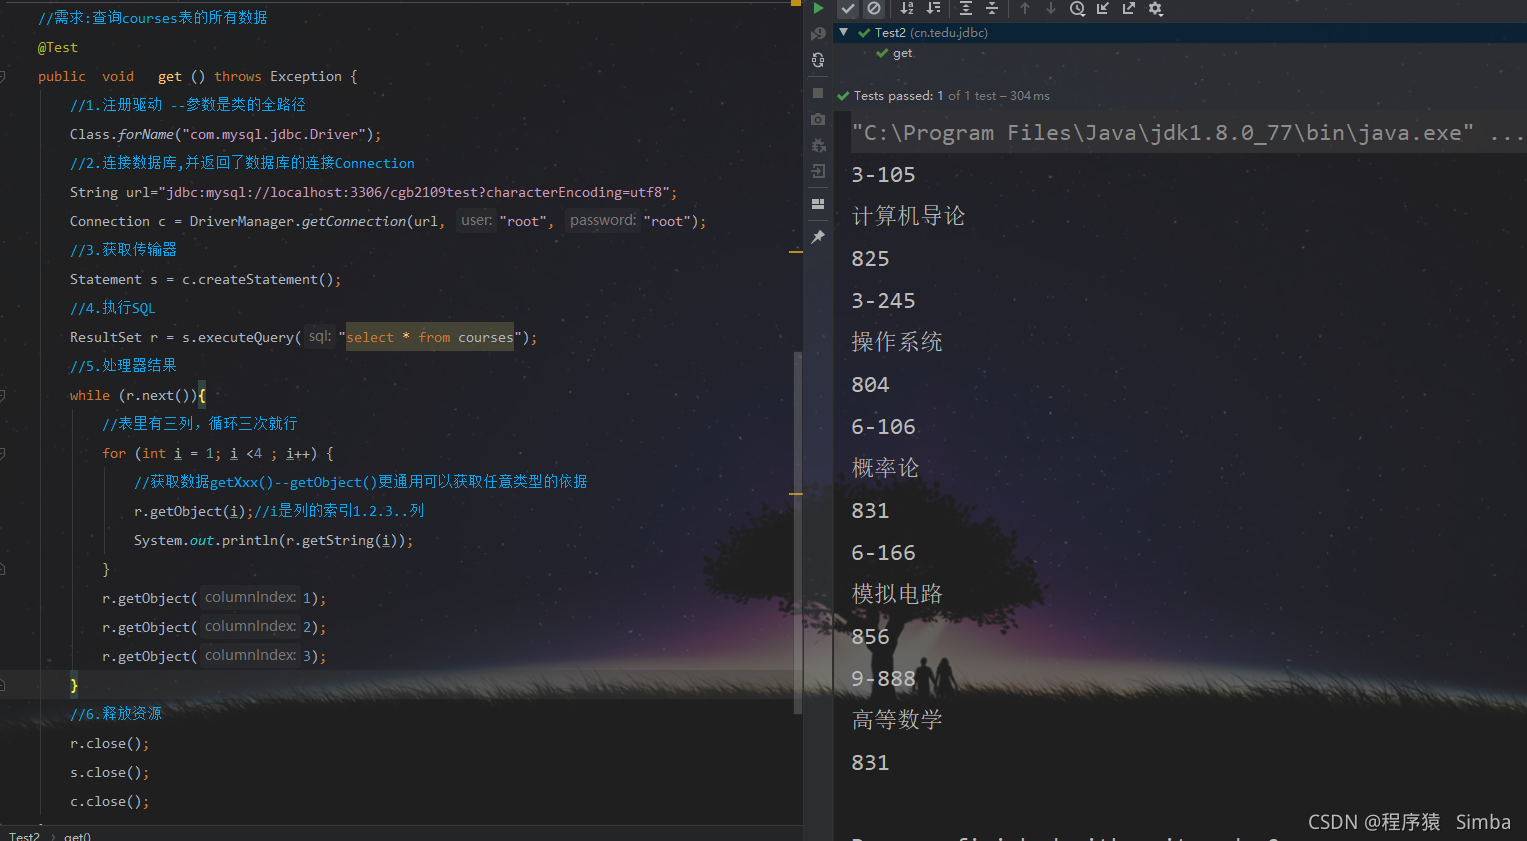Open import test results icon
The height and width of the screenshot is (841, 1527).
click(x=1102, y=9)
